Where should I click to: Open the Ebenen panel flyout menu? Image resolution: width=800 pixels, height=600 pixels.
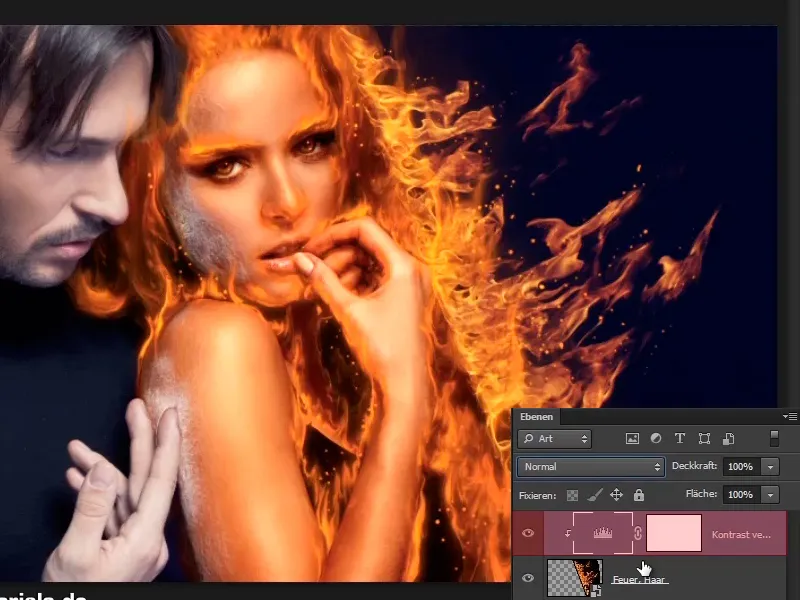point(790,417)
